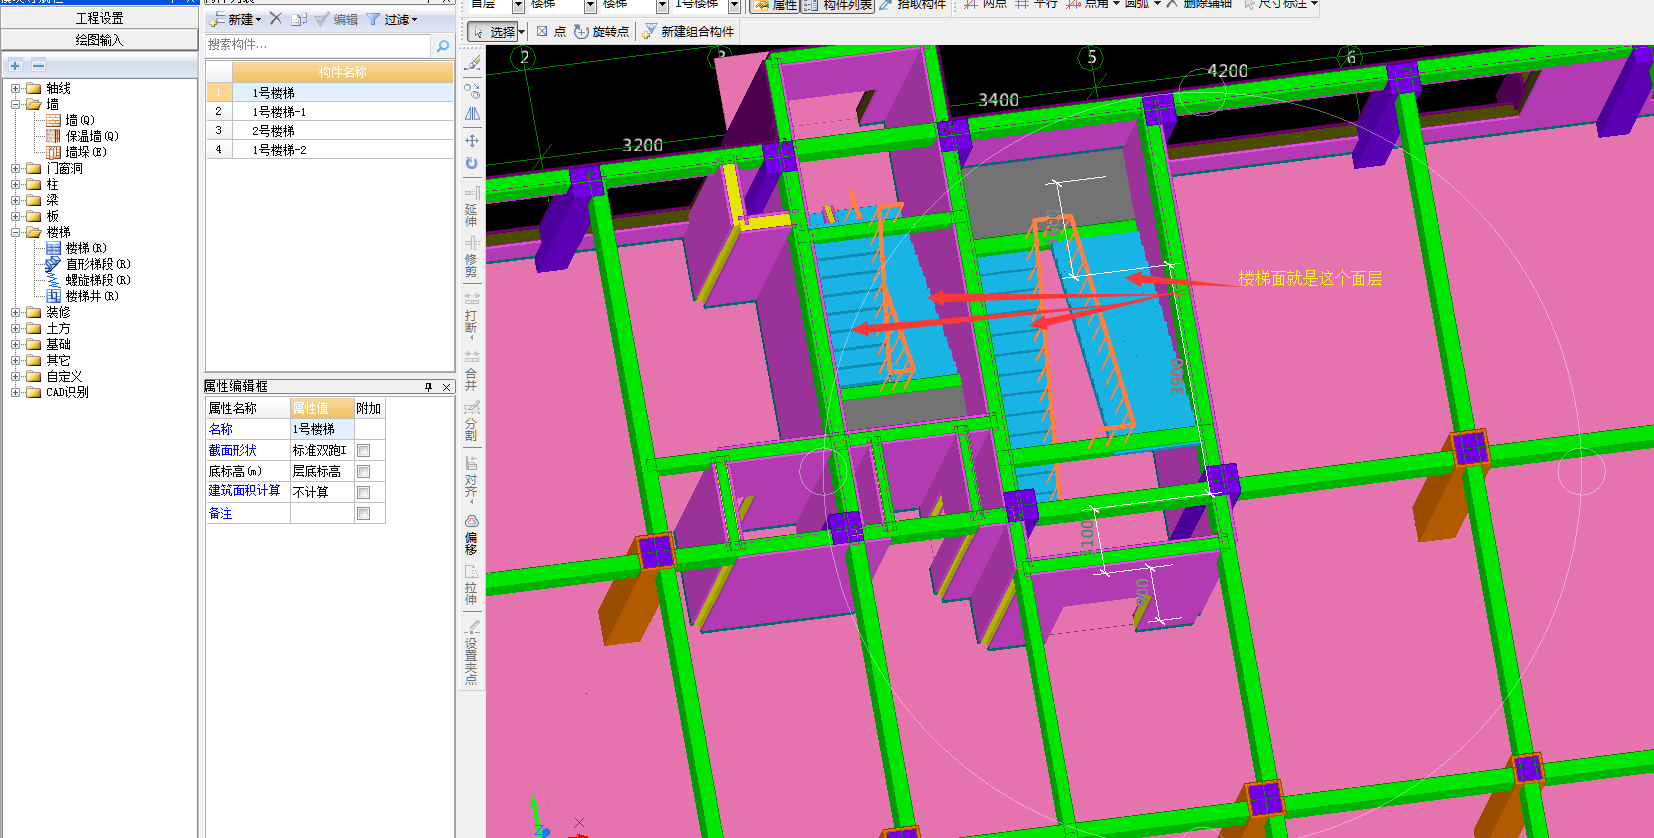This screenshot has height=838, width=1654.
Task: Click the search magnifier icon
Action: pyautogui.click(x=443, y=45)
